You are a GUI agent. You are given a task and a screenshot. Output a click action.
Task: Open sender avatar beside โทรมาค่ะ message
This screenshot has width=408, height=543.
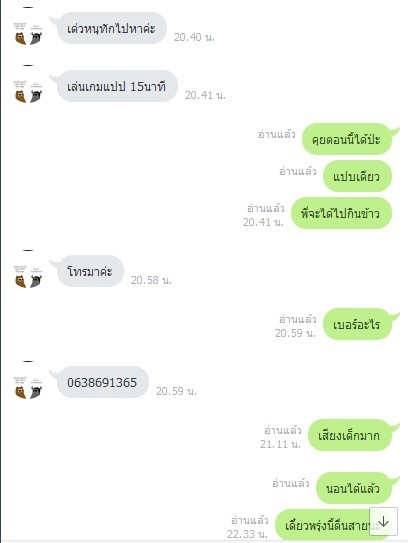click(x=28, y=277)
